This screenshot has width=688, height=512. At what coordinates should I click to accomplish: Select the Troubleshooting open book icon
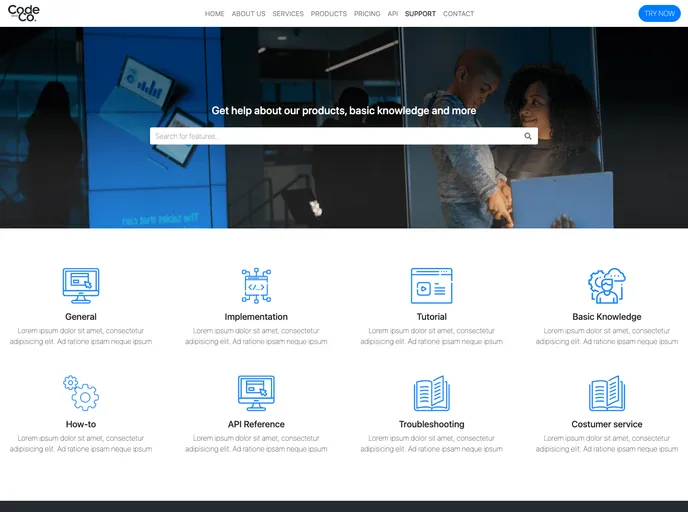[431, 393]
